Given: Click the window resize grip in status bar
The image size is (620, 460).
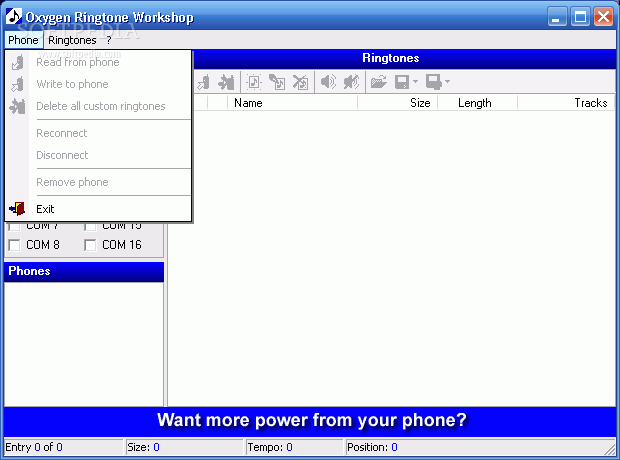Looking at the screenshot, I should pyautogui.click(x=611, y=450).
